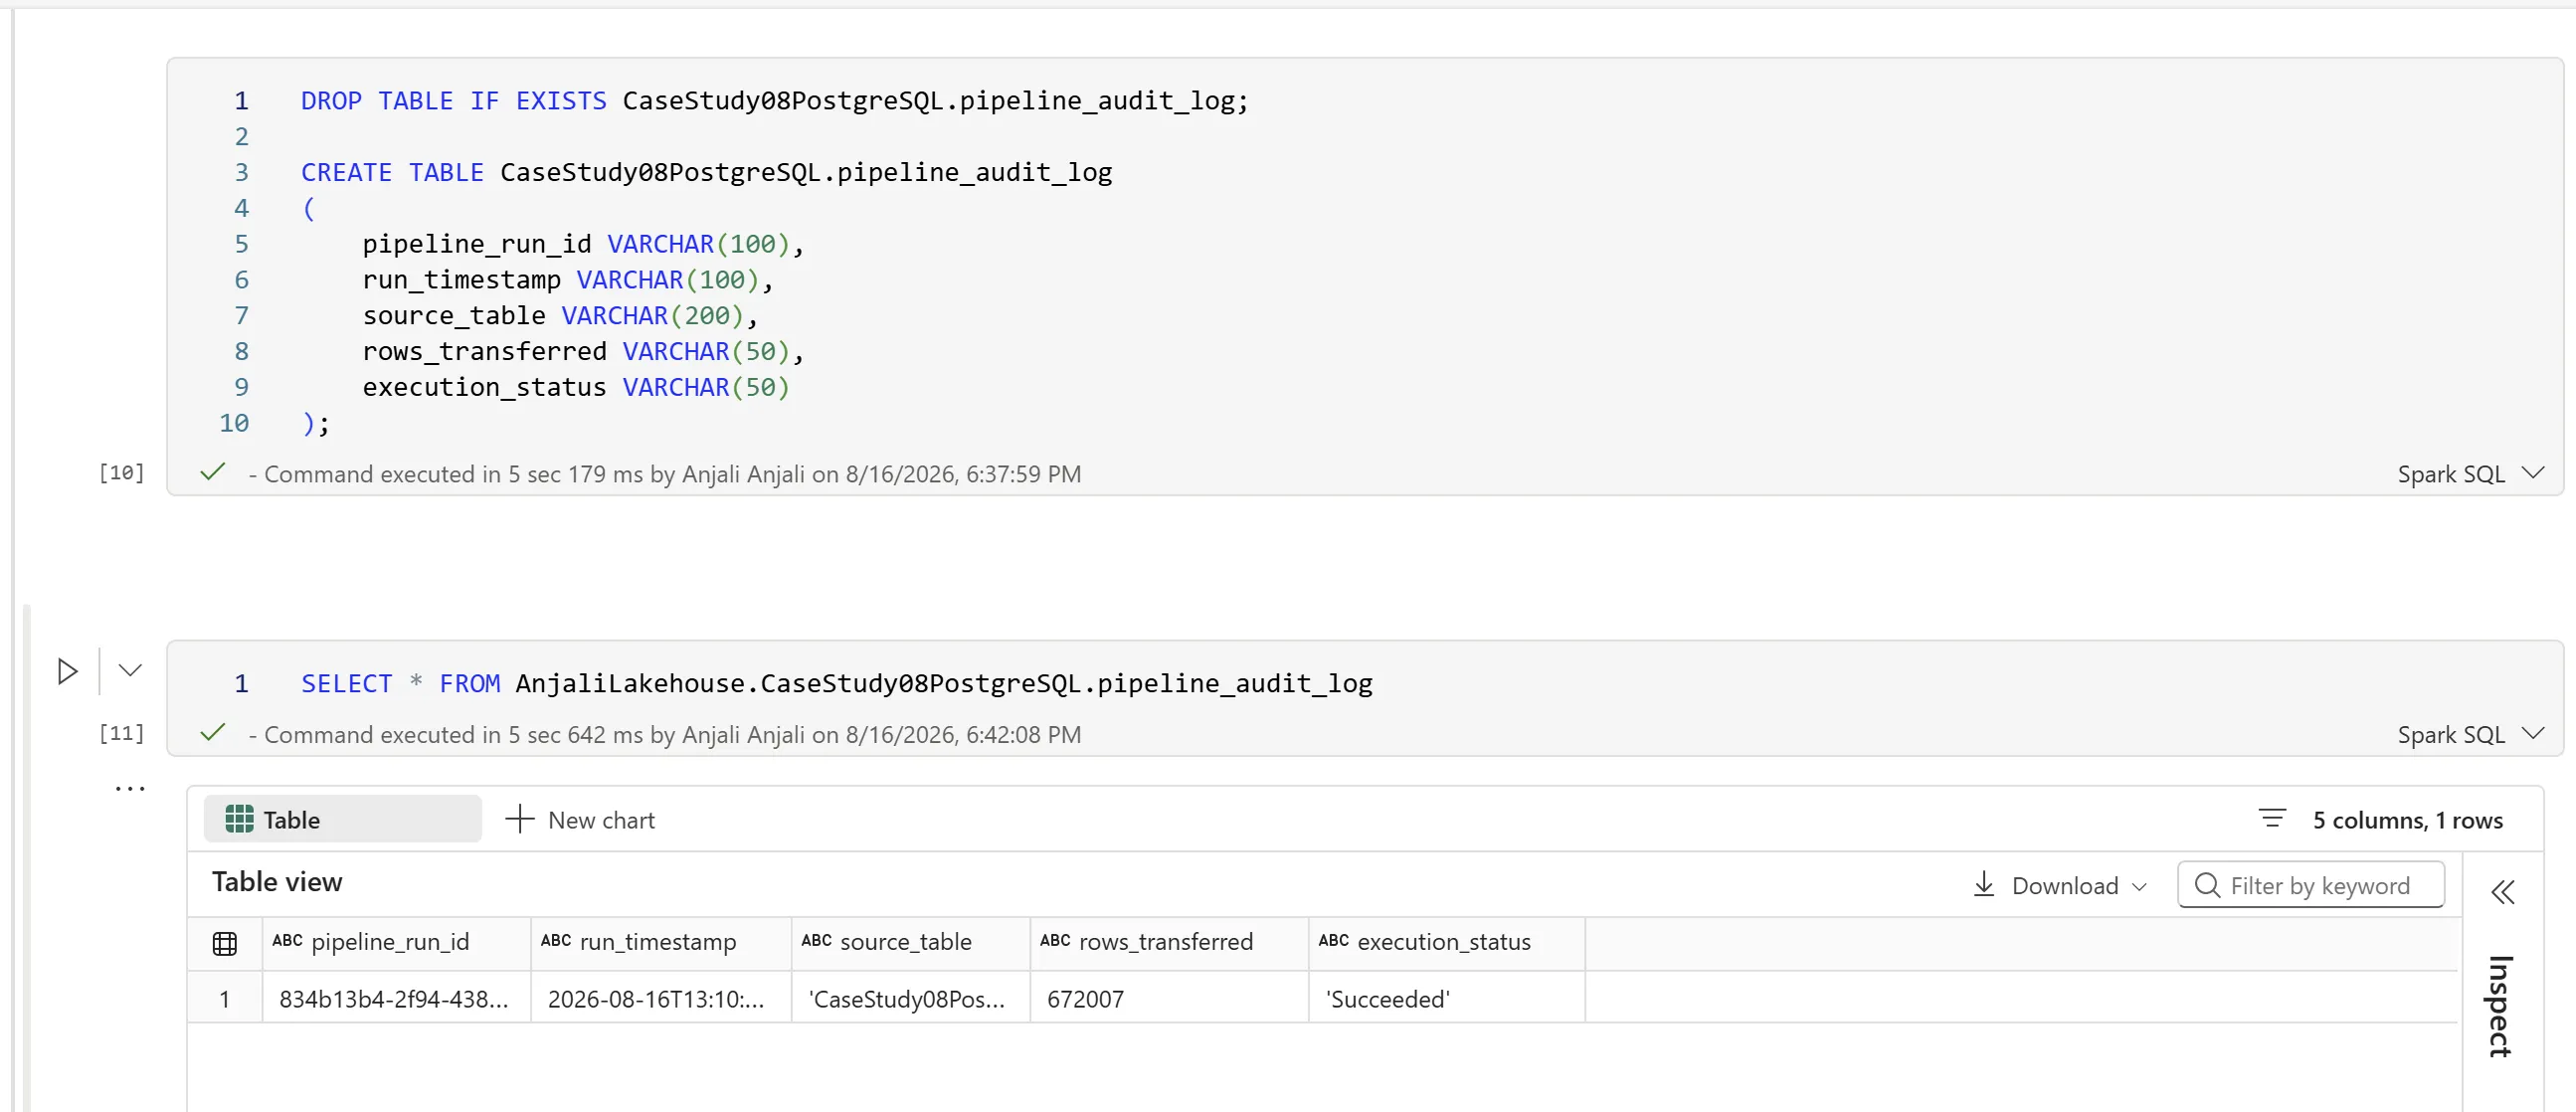Select the execution_status column header
The height and width of the screenshot is (1112, 2576).
[1447, 942]
